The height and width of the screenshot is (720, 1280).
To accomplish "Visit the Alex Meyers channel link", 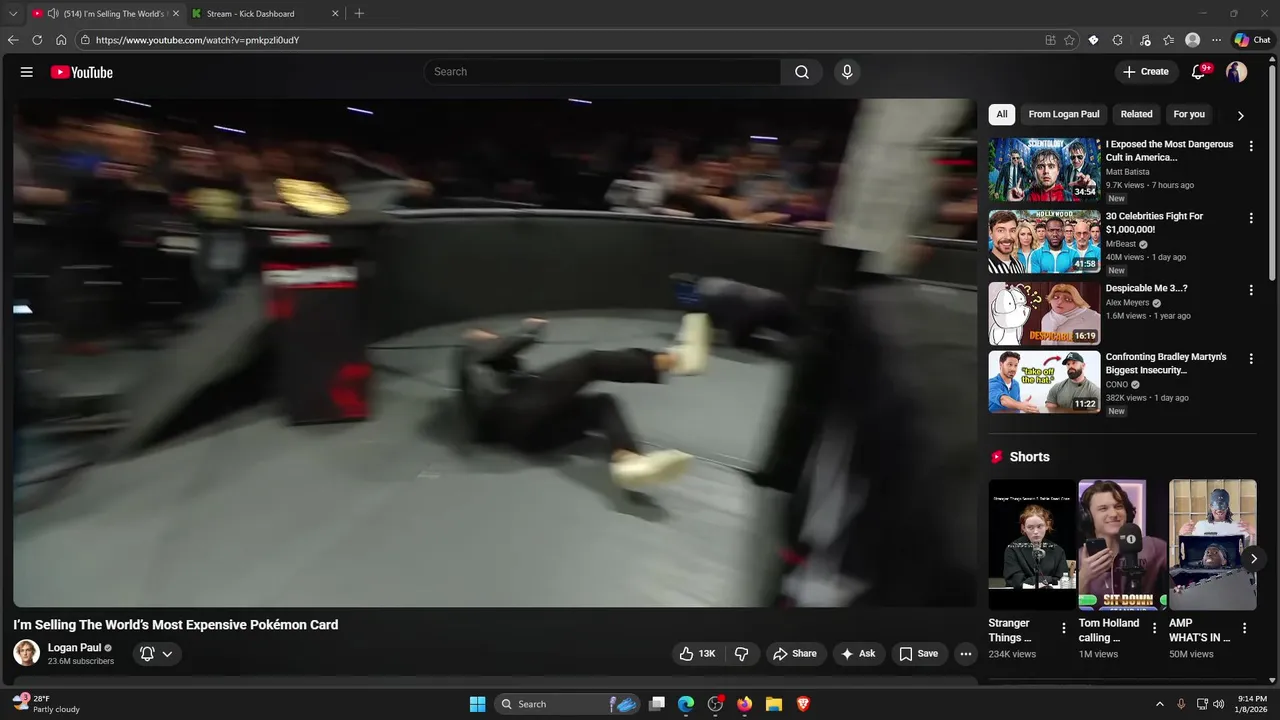I will tap(1127, 303).
